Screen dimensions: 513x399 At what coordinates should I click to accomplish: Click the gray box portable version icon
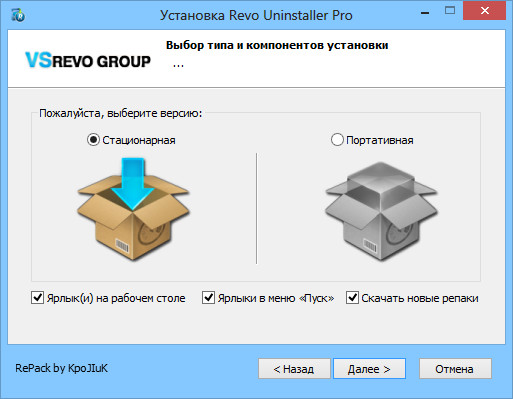point(381,211)
